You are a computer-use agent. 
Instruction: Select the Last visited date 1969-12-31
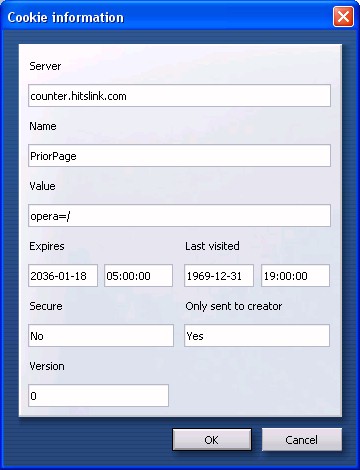coord(219,276)
